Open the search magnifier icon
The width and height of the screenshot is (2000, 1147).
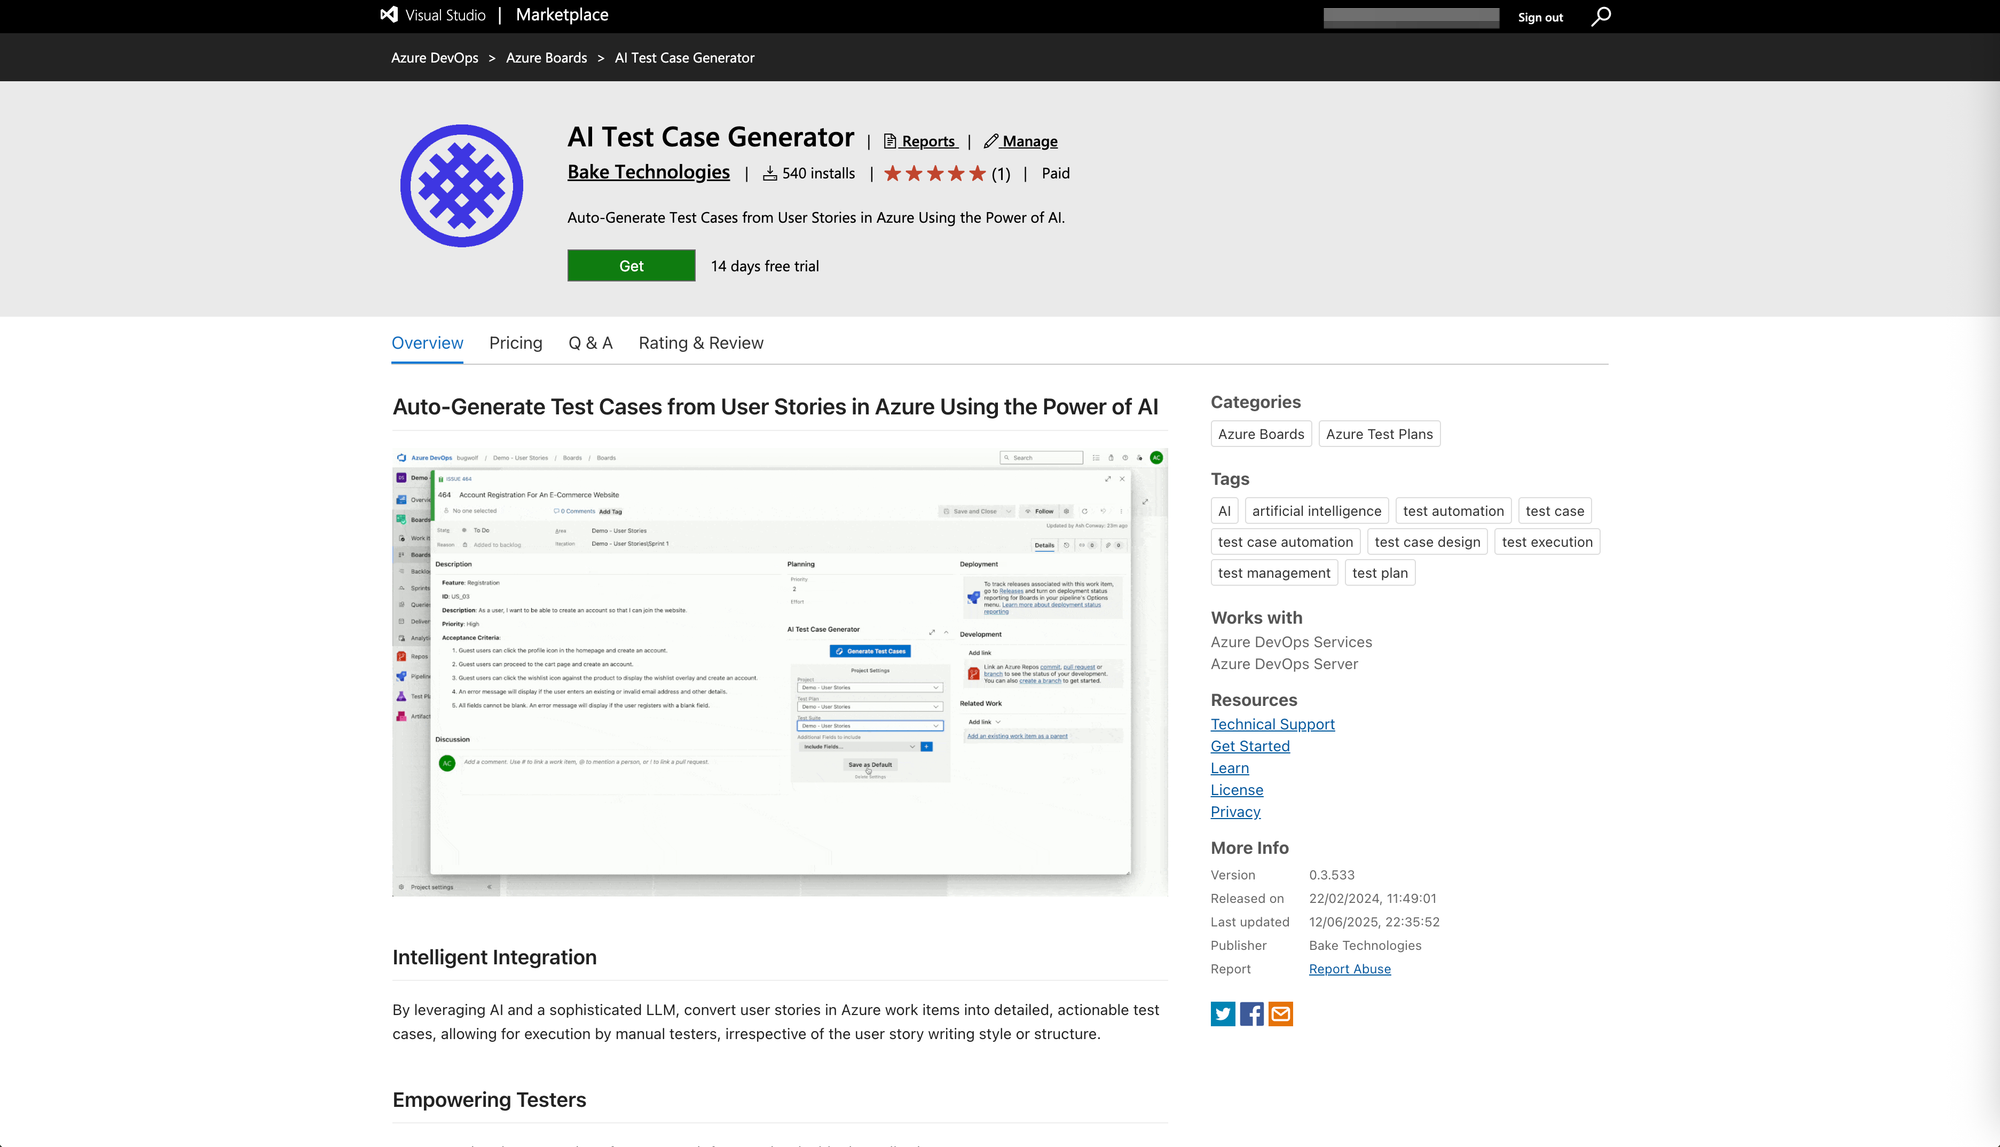click(1601, 16)
